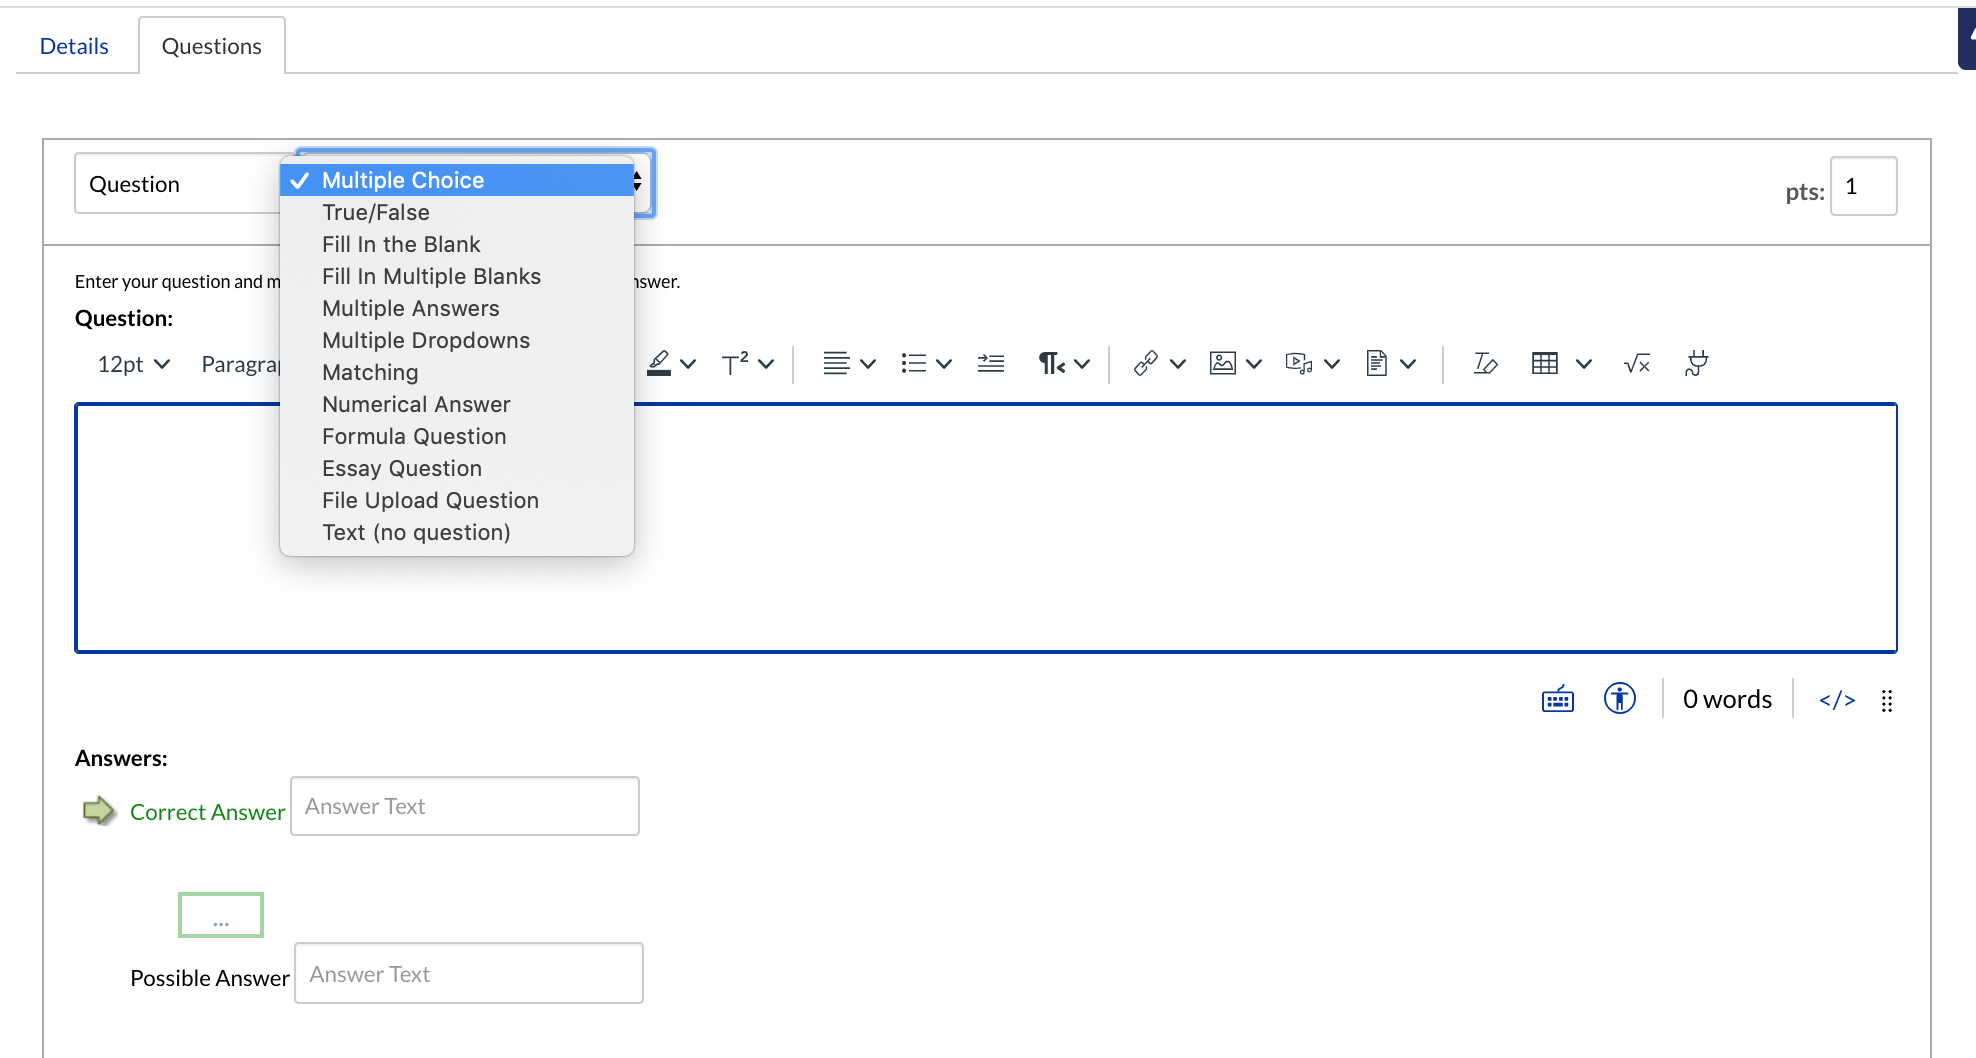Choose Matching question type
The image size is (1976, 1058).
point(457,372)
